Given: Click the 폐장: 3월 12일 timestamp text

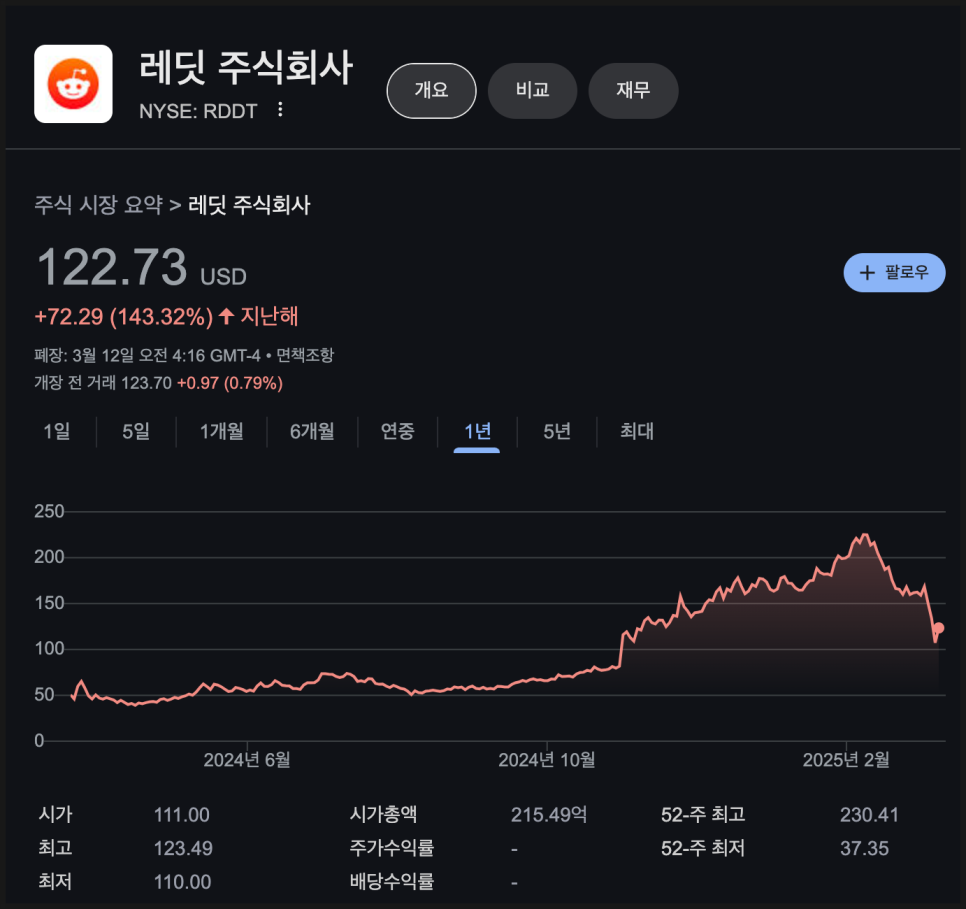Looking at the screenshot, I should coord(147,356).
